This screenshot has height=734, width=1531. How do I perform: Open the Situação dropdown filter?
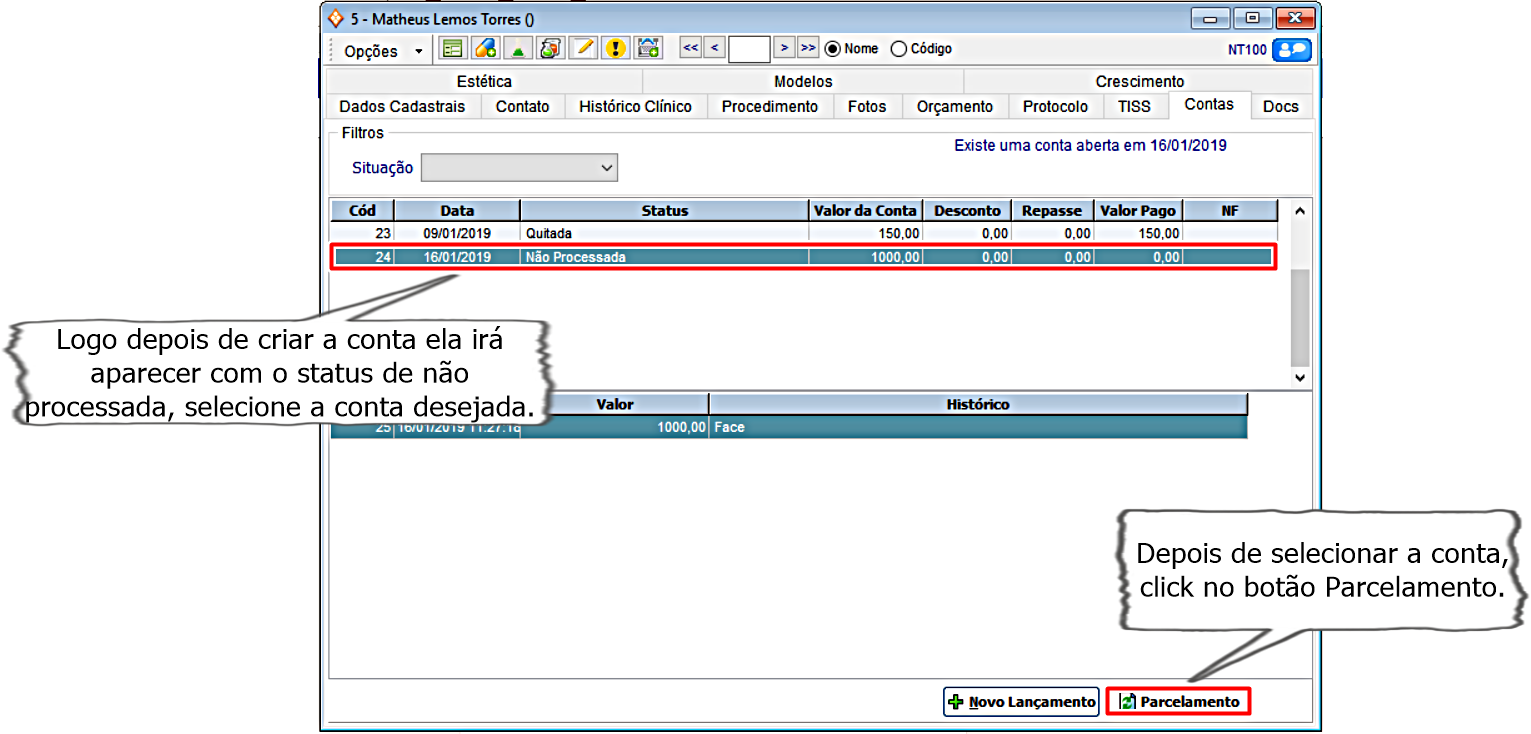(x=519, y=168)
